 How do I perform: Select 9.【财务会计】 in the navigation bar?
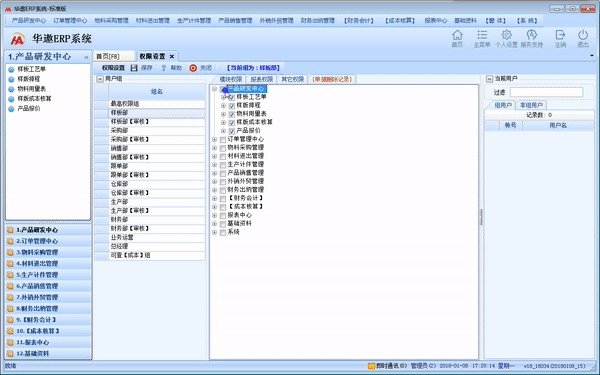pos(49,320)
